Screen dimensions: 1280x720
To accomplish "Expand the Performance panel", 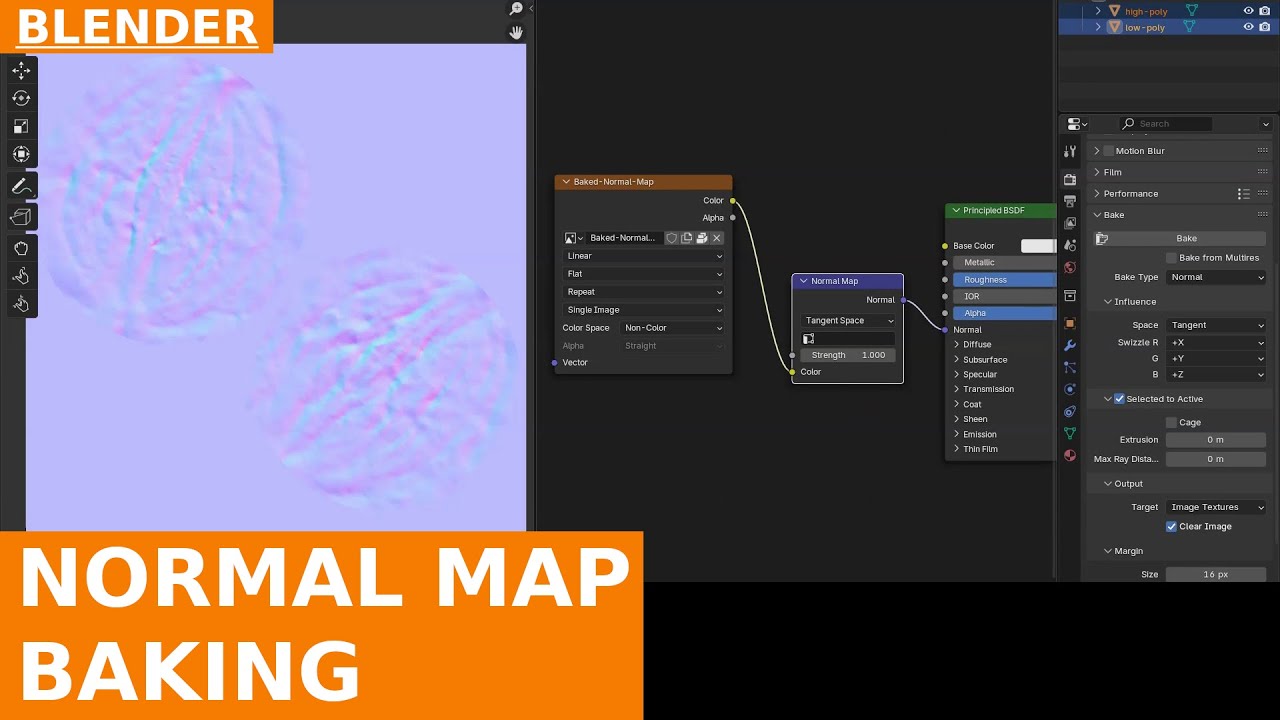I will pos(1097,194).
